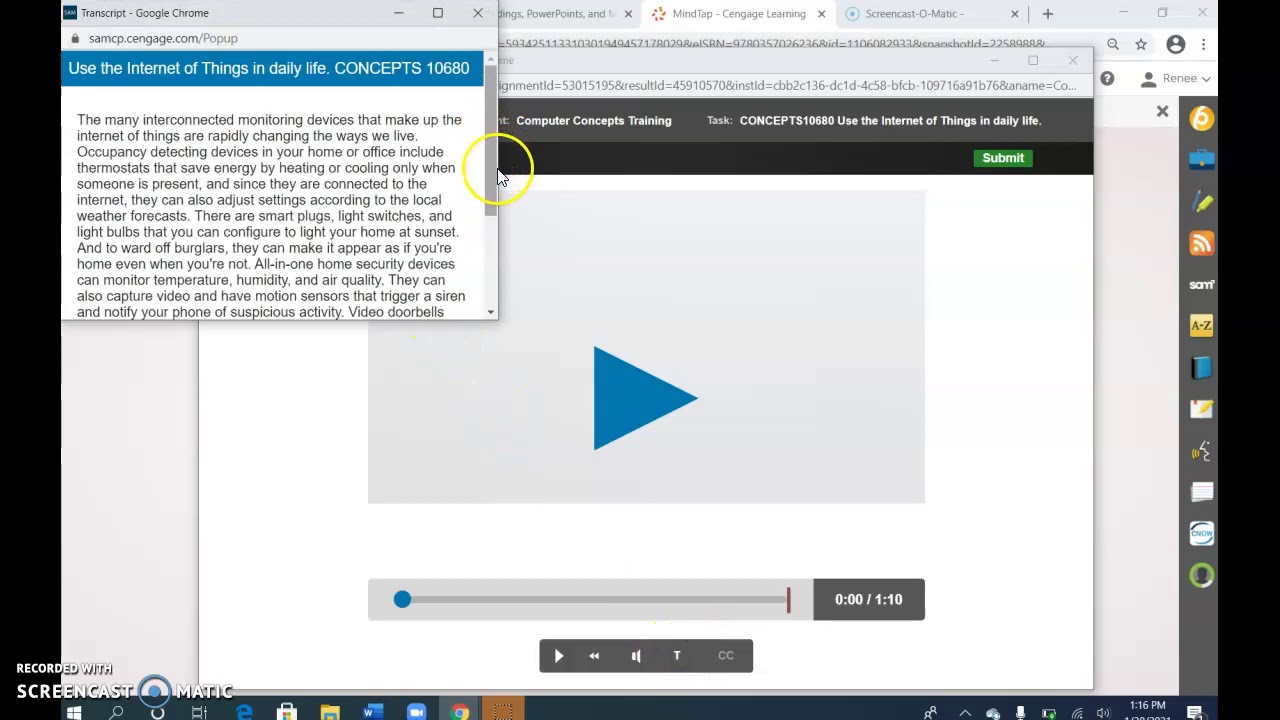Open the notebook flashcards icon
Viewport: 1280px width, 720px height.
tap(1201, 492)
